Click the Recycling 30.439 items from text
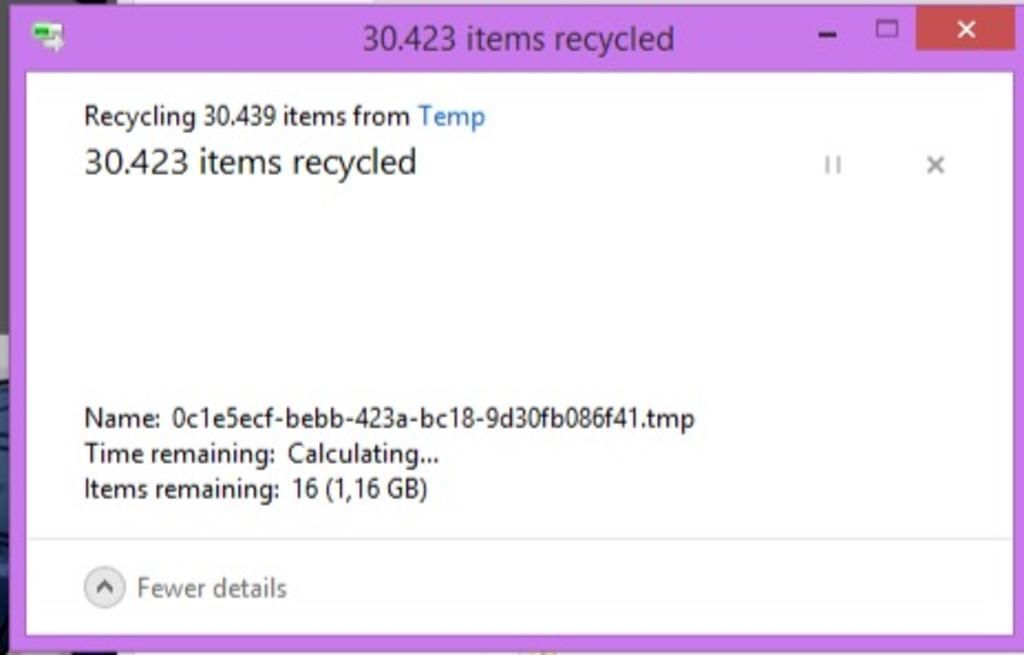Image resolution: width=1024 pixels, height=655 pixels. pos(247,117)
